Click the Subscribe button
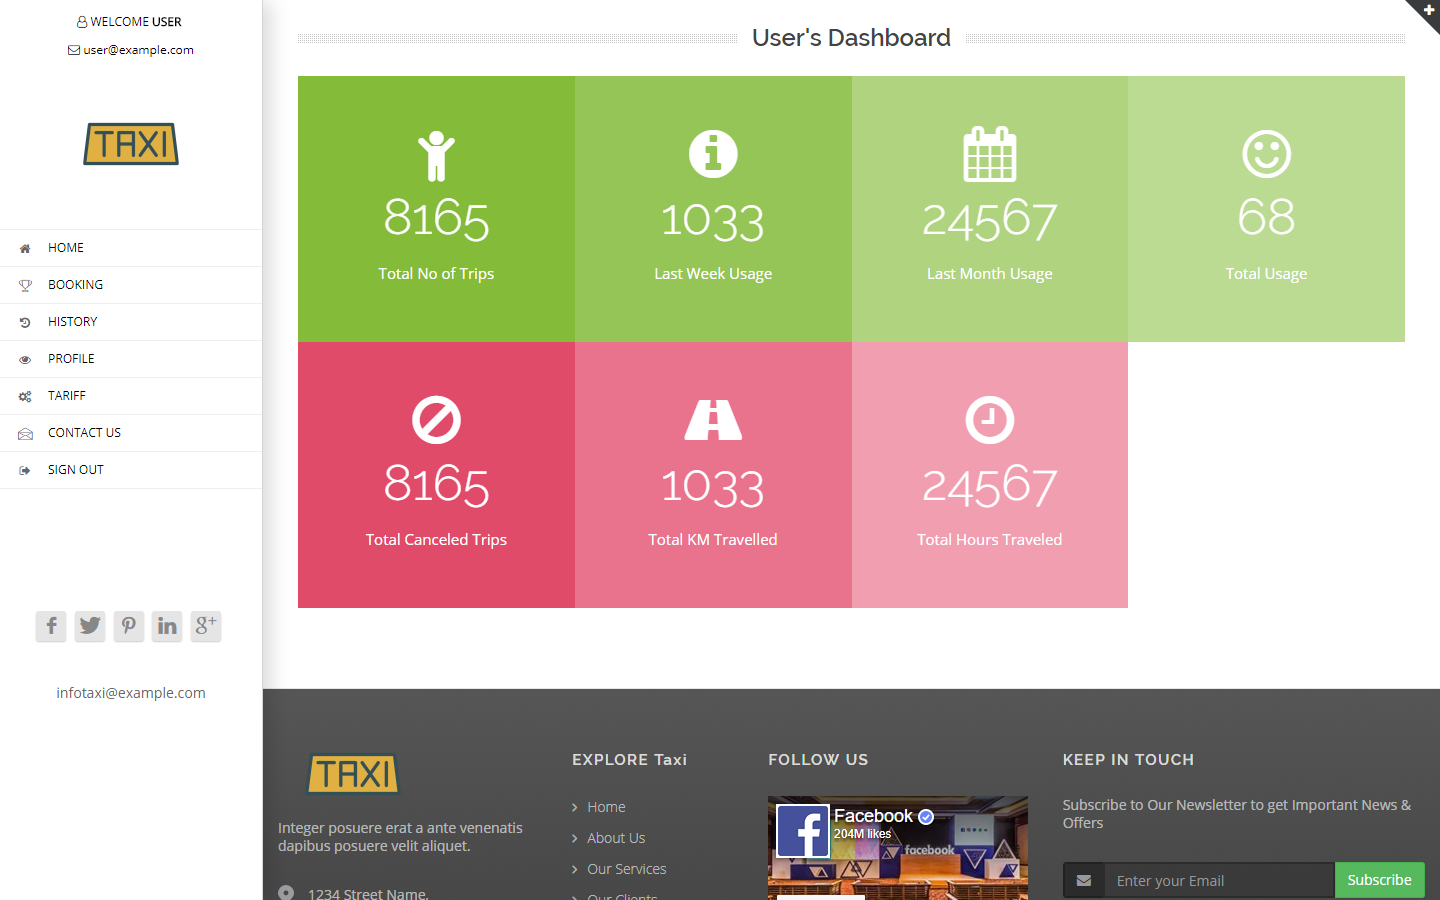Viewport: 1440px width, 900px height. pyautogui.click(x=1379, y=880)
